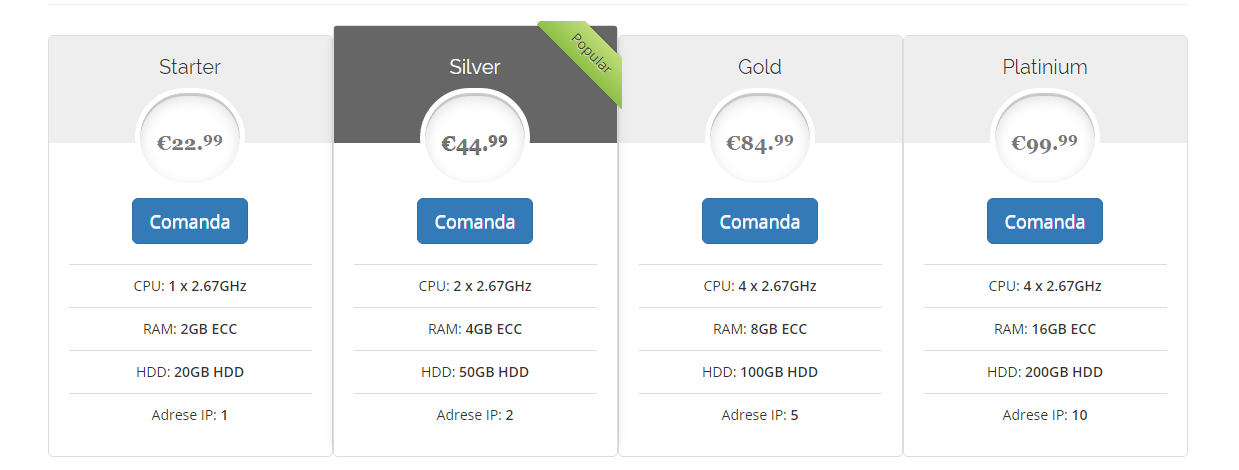Screen dimensions: 1239x470
Task: Click Starter CPU 1 x 2.67GHz row
Action: (x=190, y=286)
